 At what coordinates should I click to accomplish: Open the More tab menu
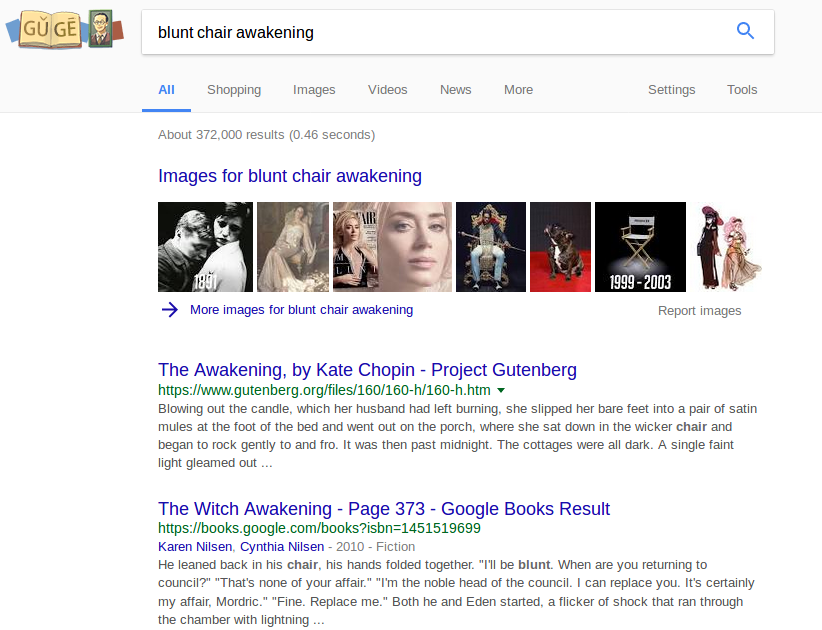(x=518, y=90)
